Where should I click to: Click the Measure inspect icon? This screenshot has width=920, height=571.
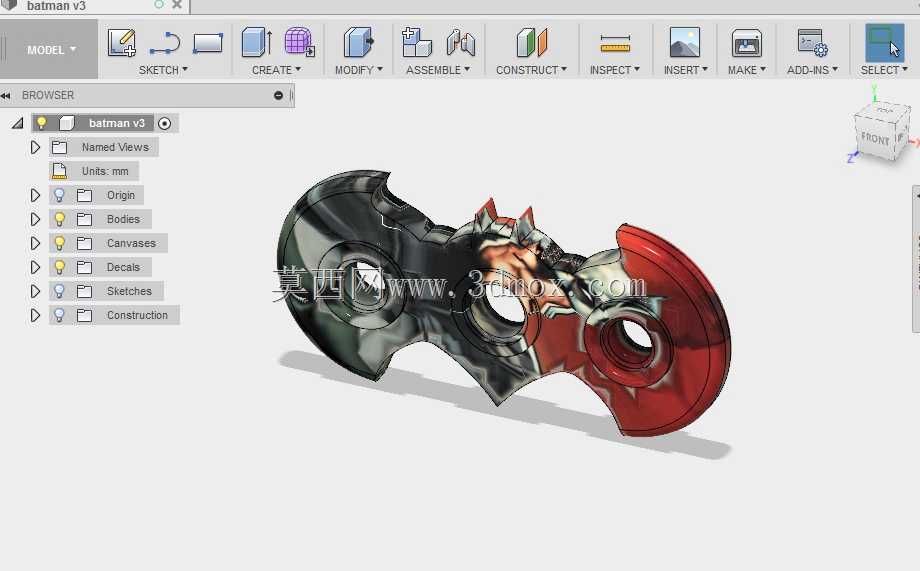pos(615,43)
